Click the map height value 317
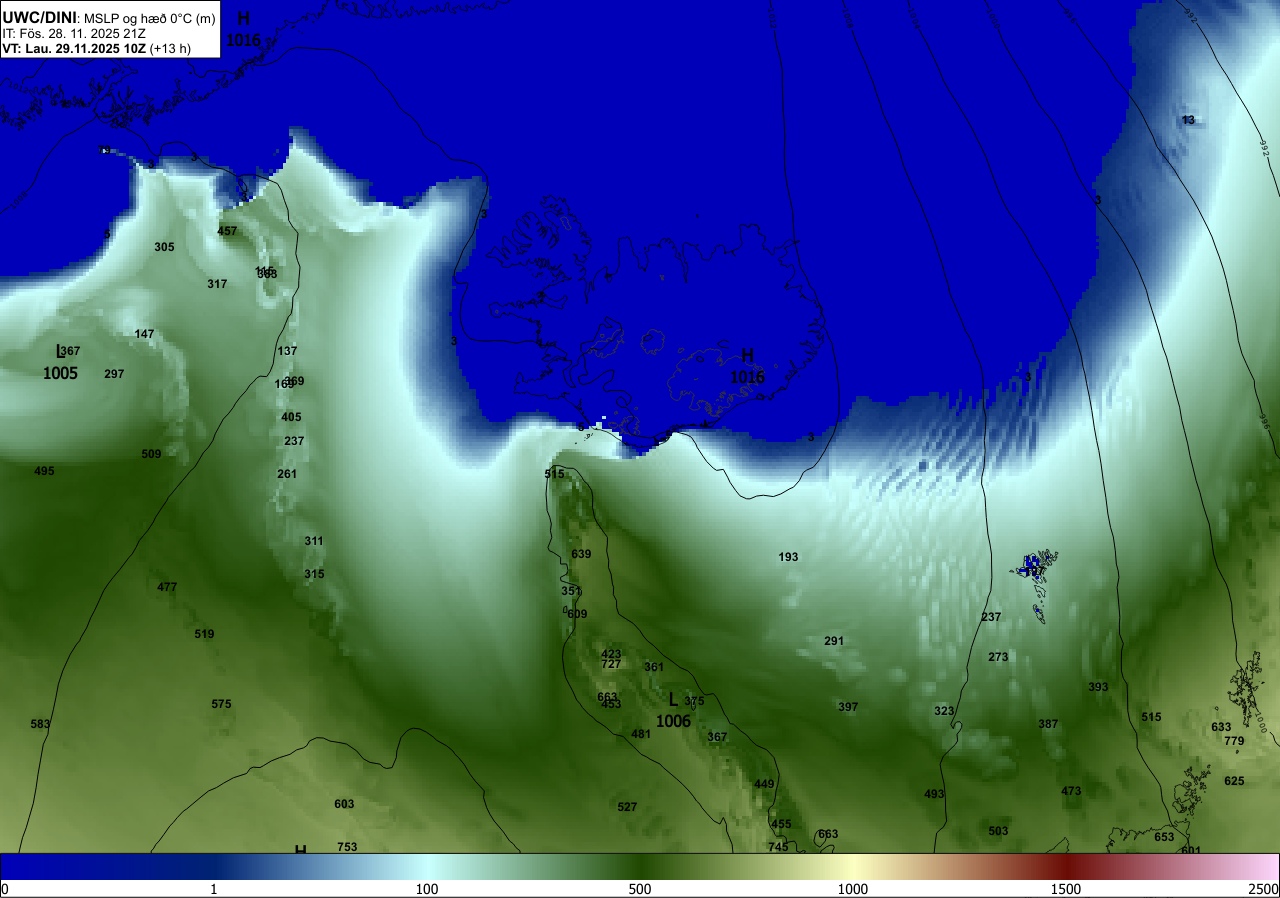The height and width of the screenshot is (898, 1280). click(x=217, y=284)
